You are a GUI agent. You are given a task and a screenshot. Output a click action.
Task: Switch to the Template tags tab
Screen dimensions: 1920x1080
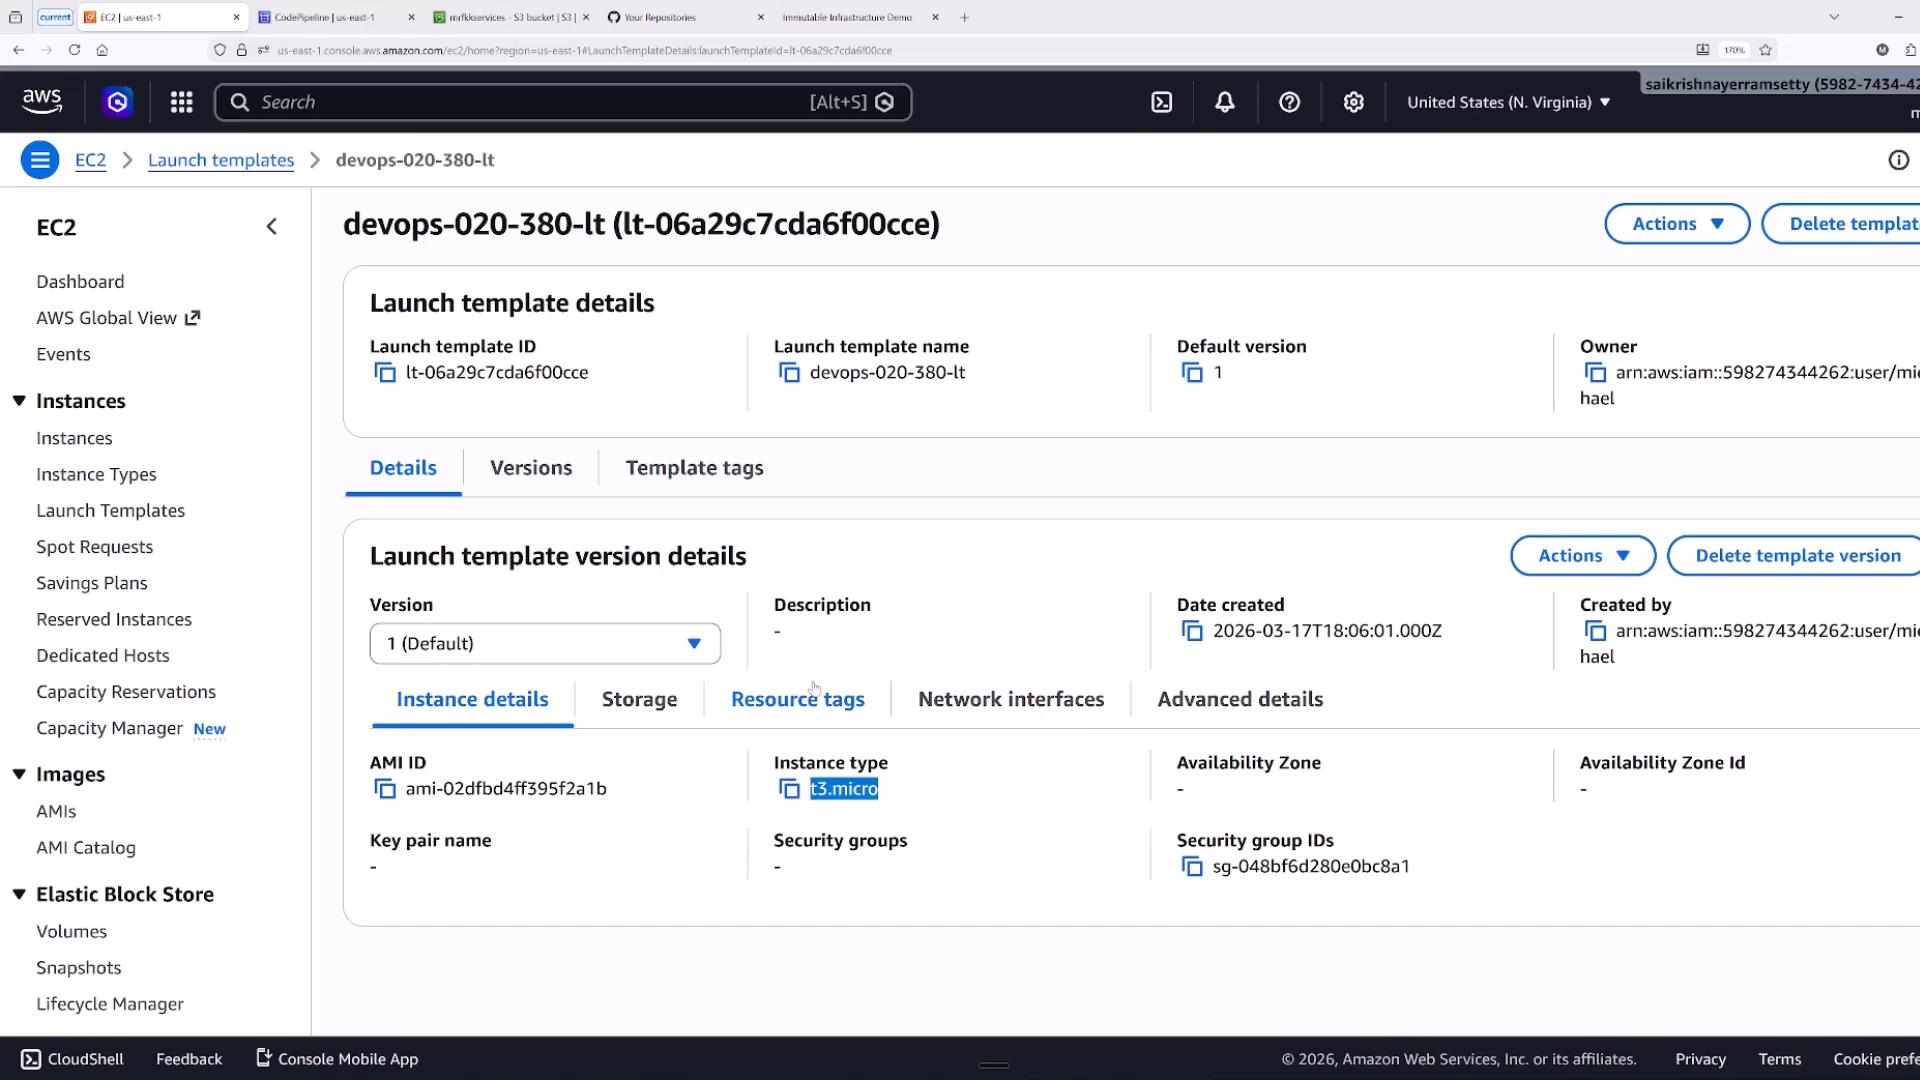coord(694,468)
